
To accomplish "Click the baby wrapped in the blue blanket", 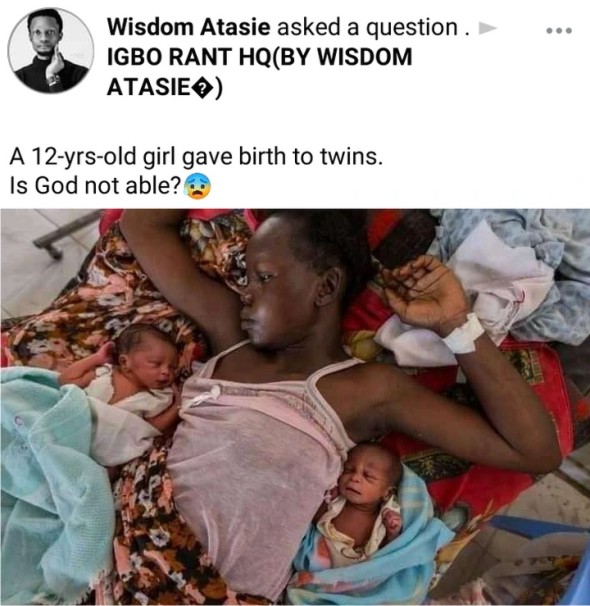I will pos(367,509).
